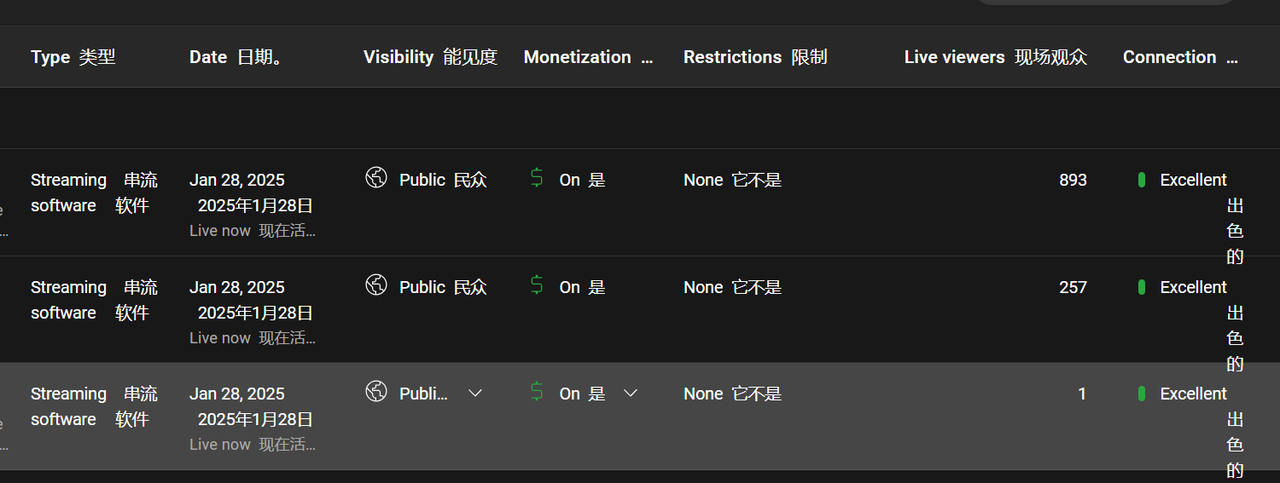1280x483 pixels.
Task: Sort by the Date column header
Action: [236, 57]
